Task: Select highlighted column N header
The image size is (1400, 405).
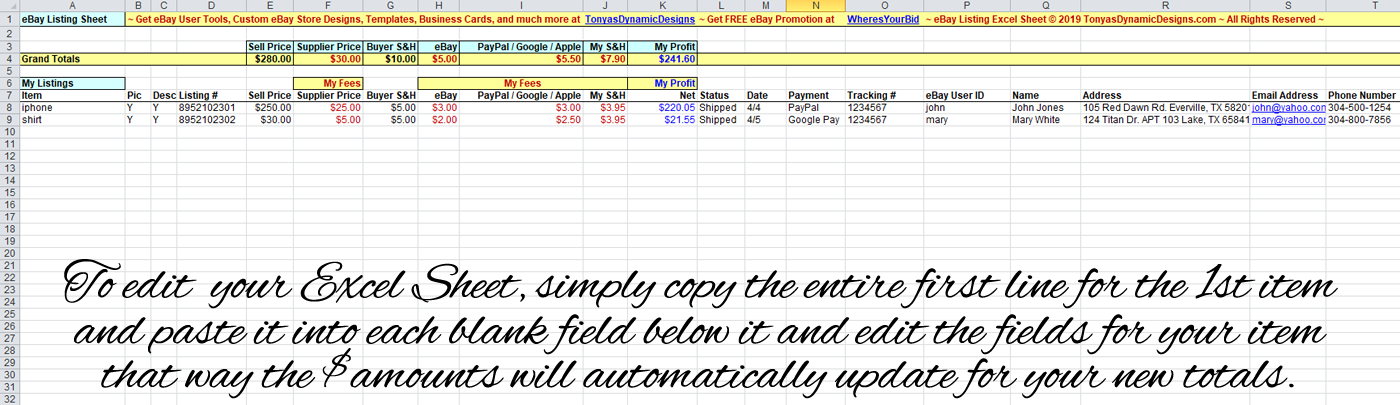Action: coord(815,6)
